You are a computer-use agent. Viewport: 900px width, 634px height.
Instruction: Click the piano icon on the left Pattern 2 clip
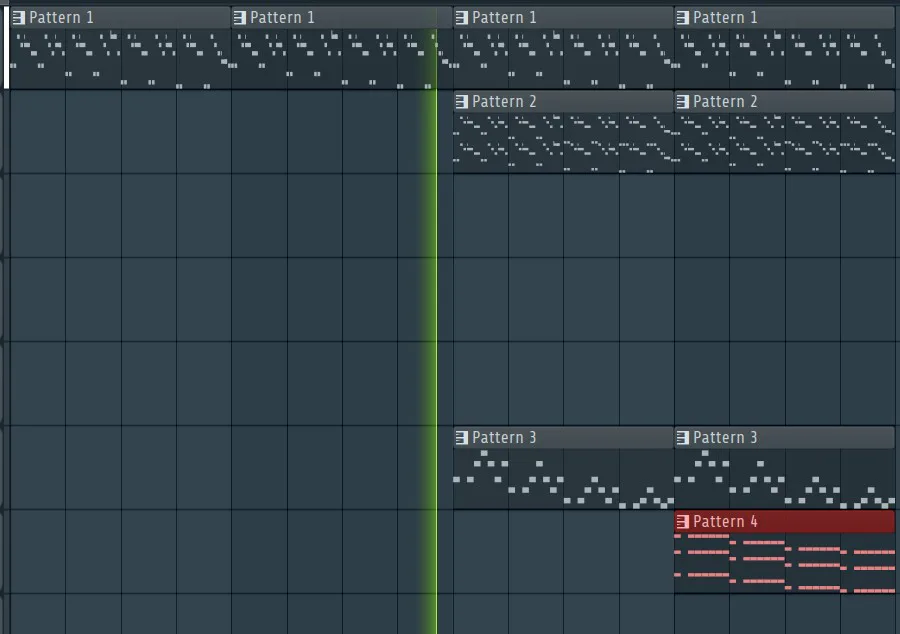pyautogui.click(x=461, y=102)
